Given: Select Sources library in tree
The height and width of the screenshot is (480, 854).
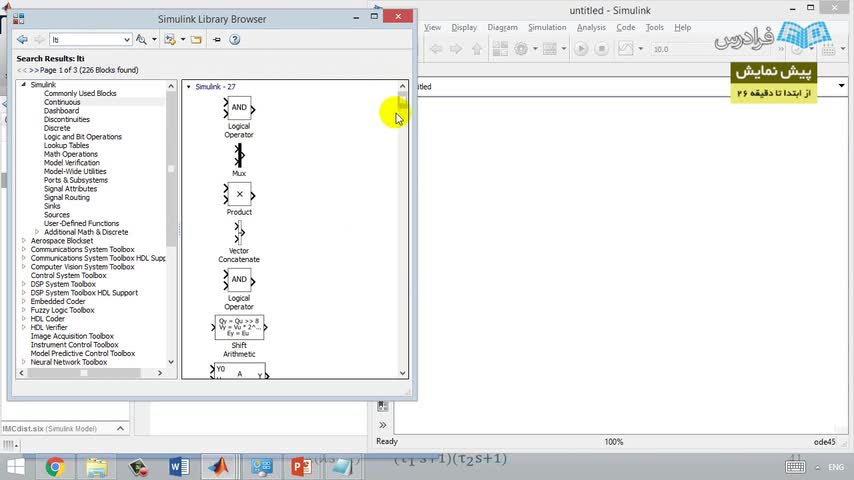Looking at the screenshot, I should pyautogui.click(x=57, y=215).
